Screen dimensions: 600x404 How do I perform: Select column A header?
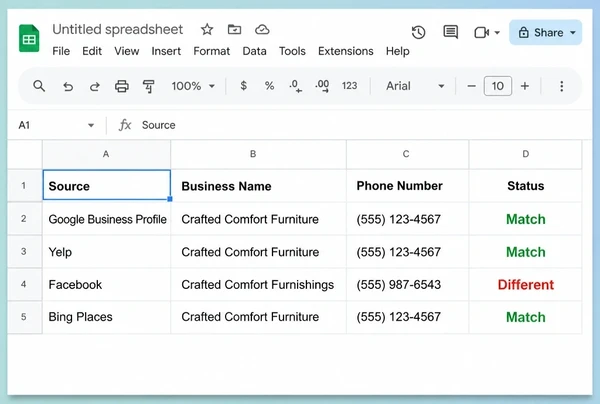tap(106, 154)
